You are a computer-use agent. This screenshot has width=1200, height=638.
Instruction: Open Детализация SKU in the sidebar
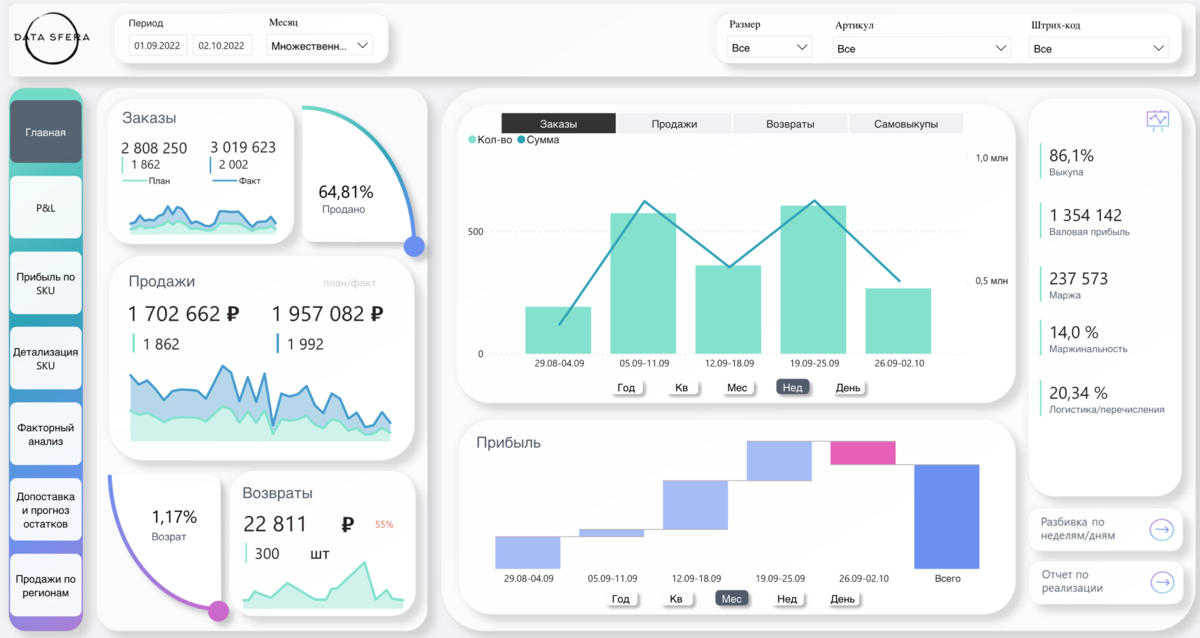46,359
